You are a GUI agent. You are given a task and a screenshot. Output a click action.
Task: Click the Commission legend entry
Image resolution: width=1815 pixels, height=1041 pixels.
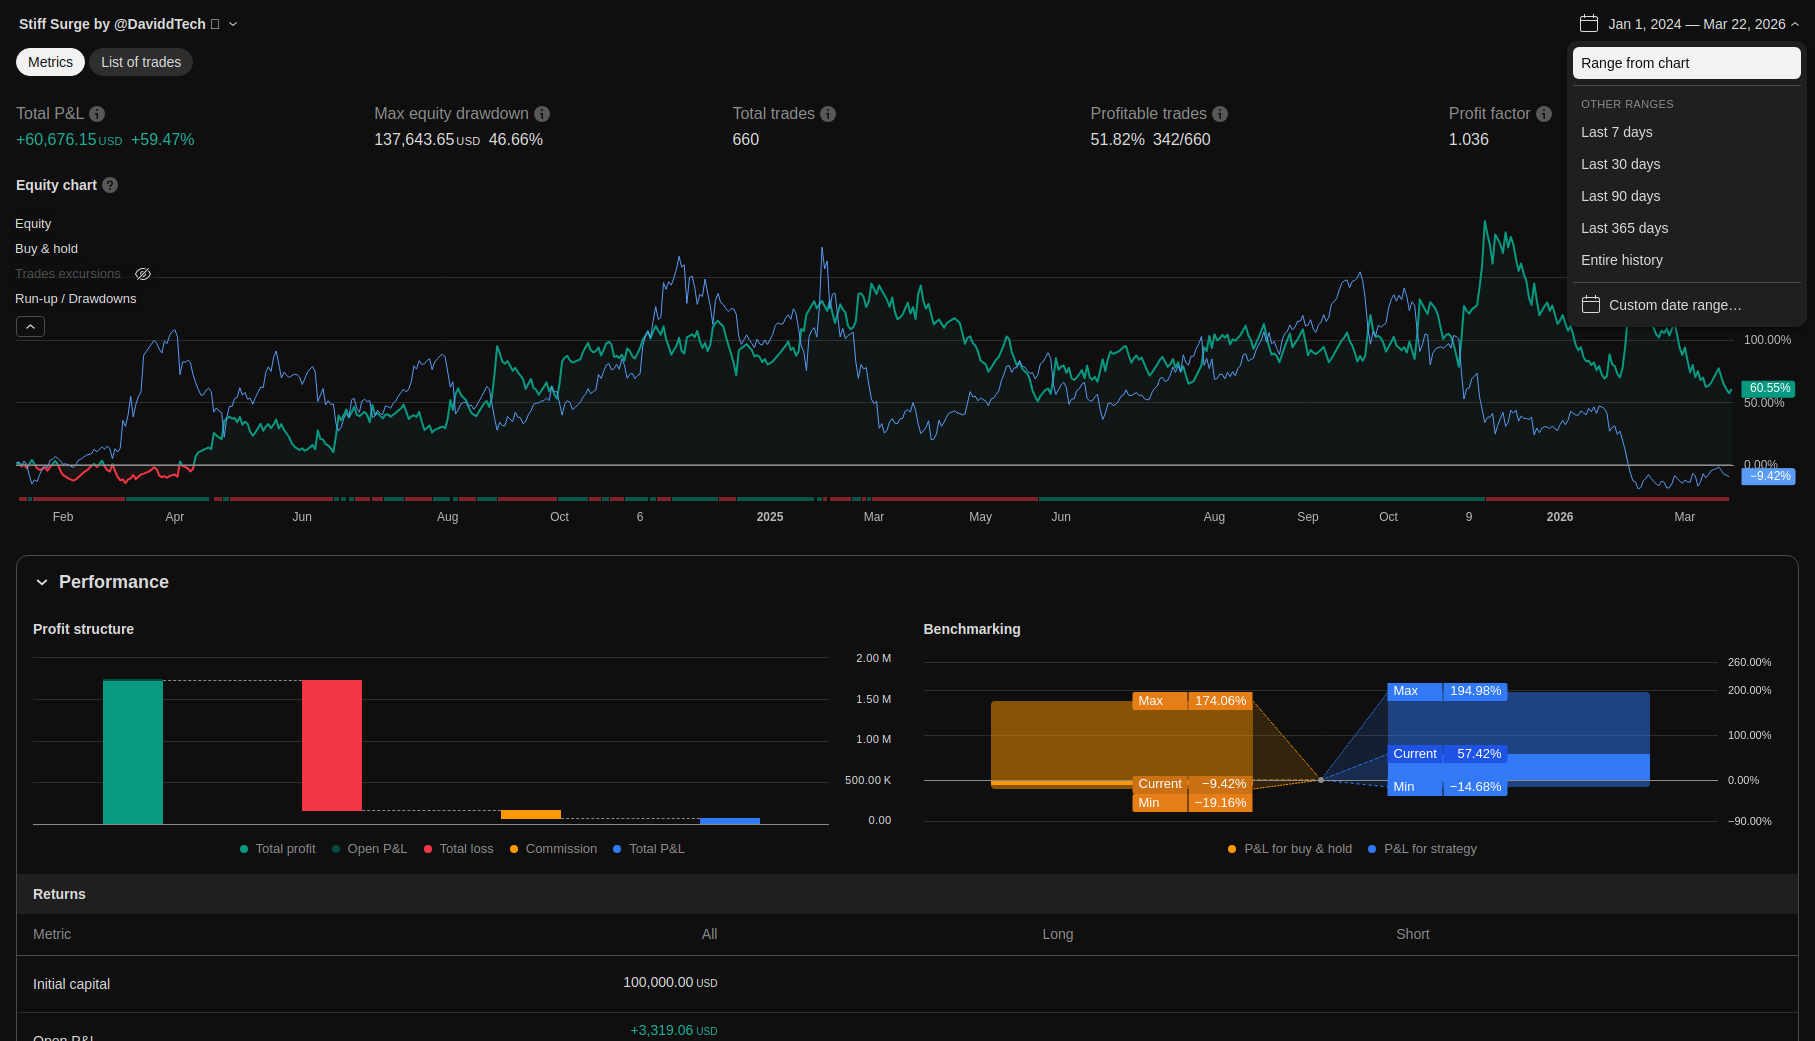[x=553, y=849]
